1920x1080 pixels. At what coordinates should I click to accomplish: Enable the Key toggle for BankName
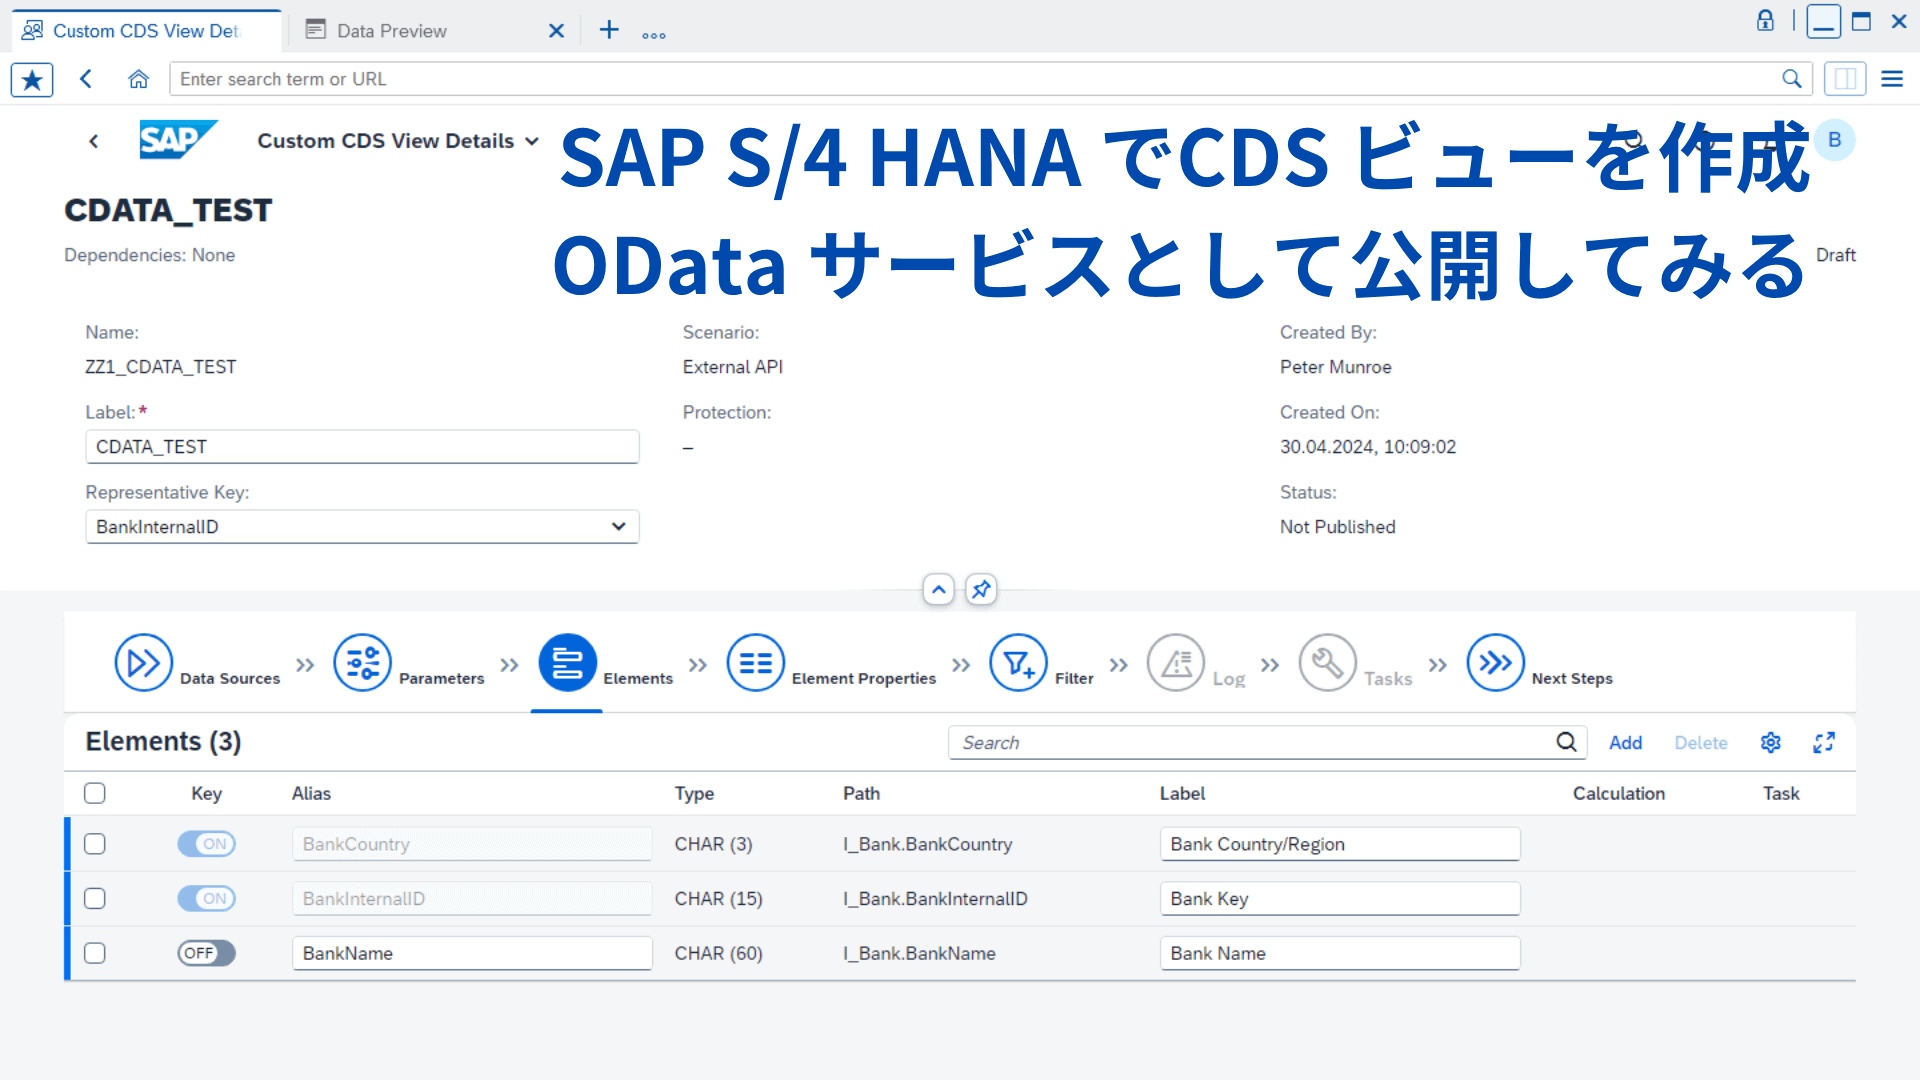click(x=206, y=953)
